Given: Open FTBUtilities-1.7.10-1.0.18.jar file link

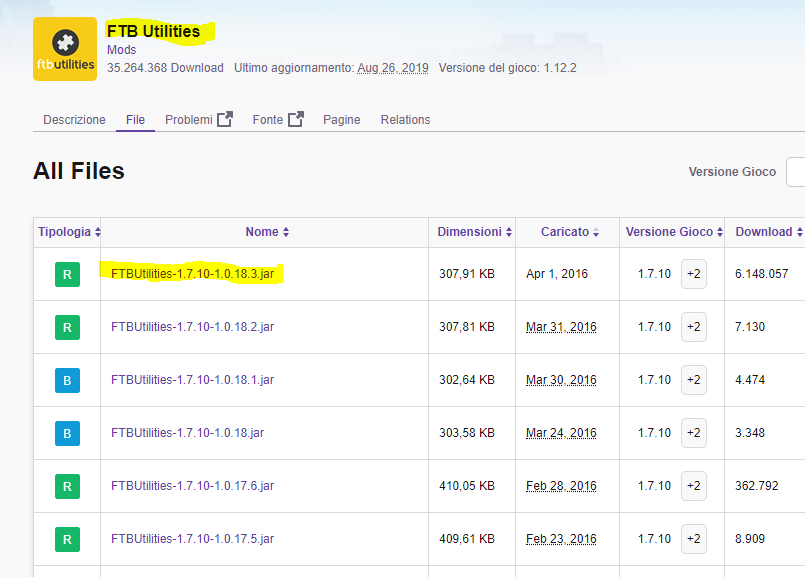Looking at the screenshot, I should coord(187,432).
